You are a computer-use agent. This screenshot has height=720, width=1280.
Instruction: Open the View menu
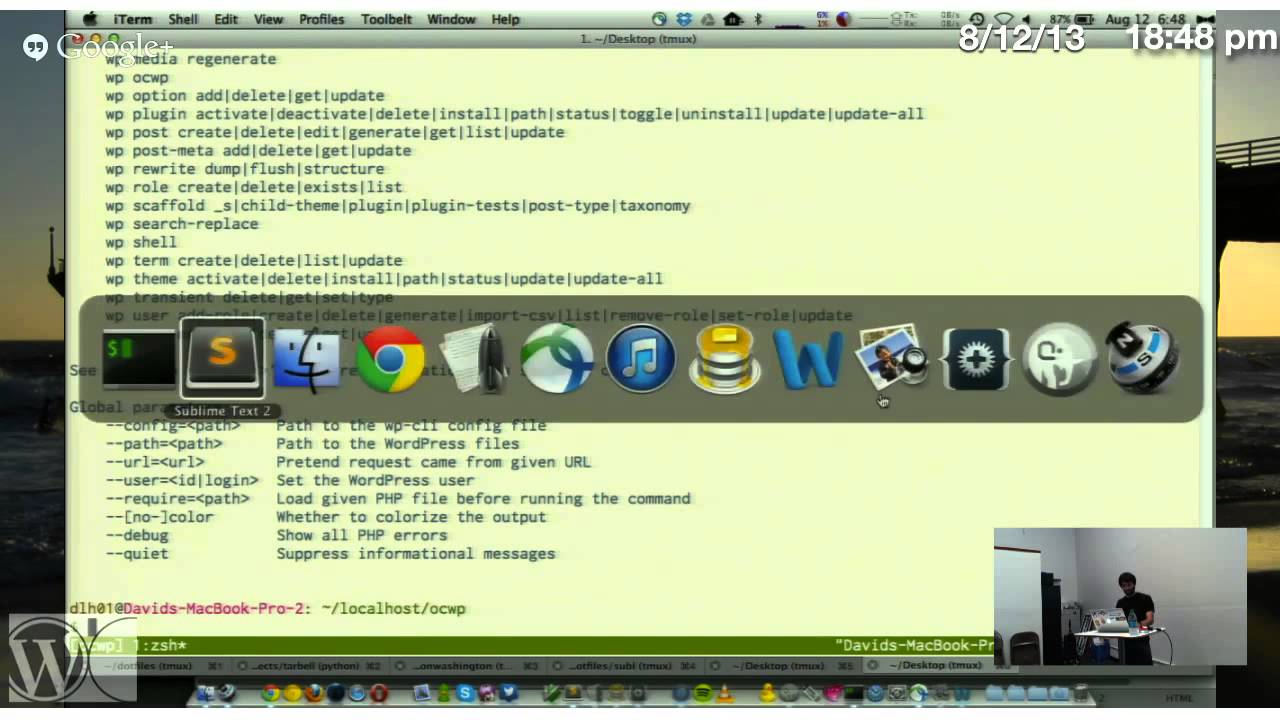click(x=268, y=19)
